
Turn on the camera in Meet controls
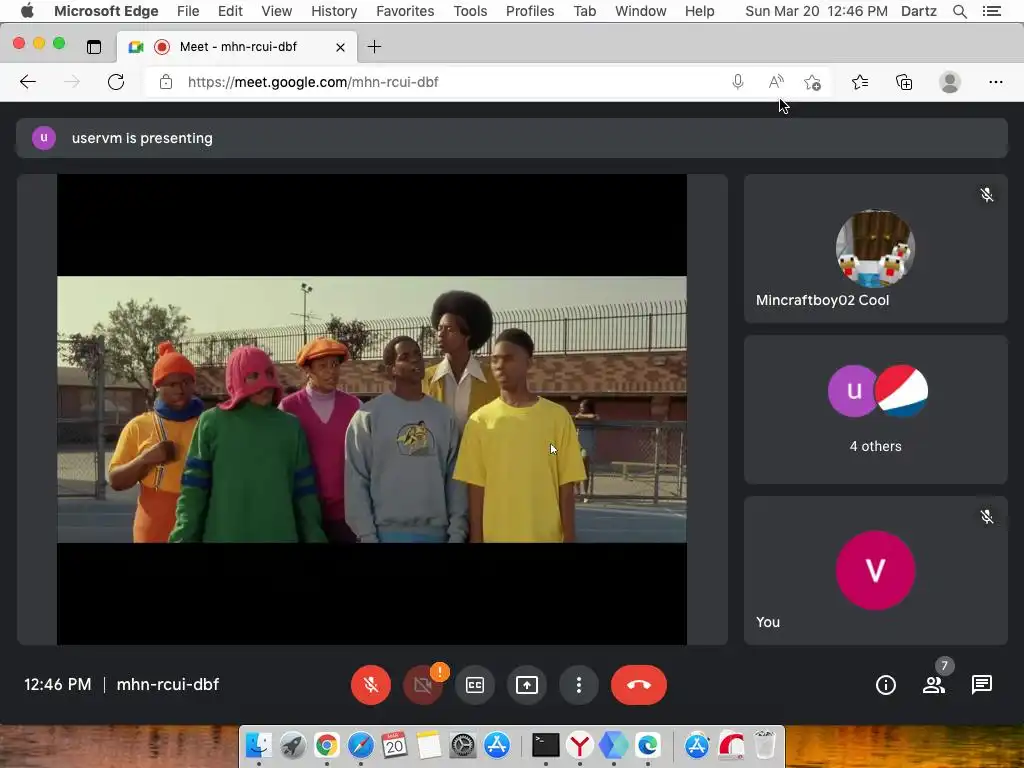coord(423,684)
